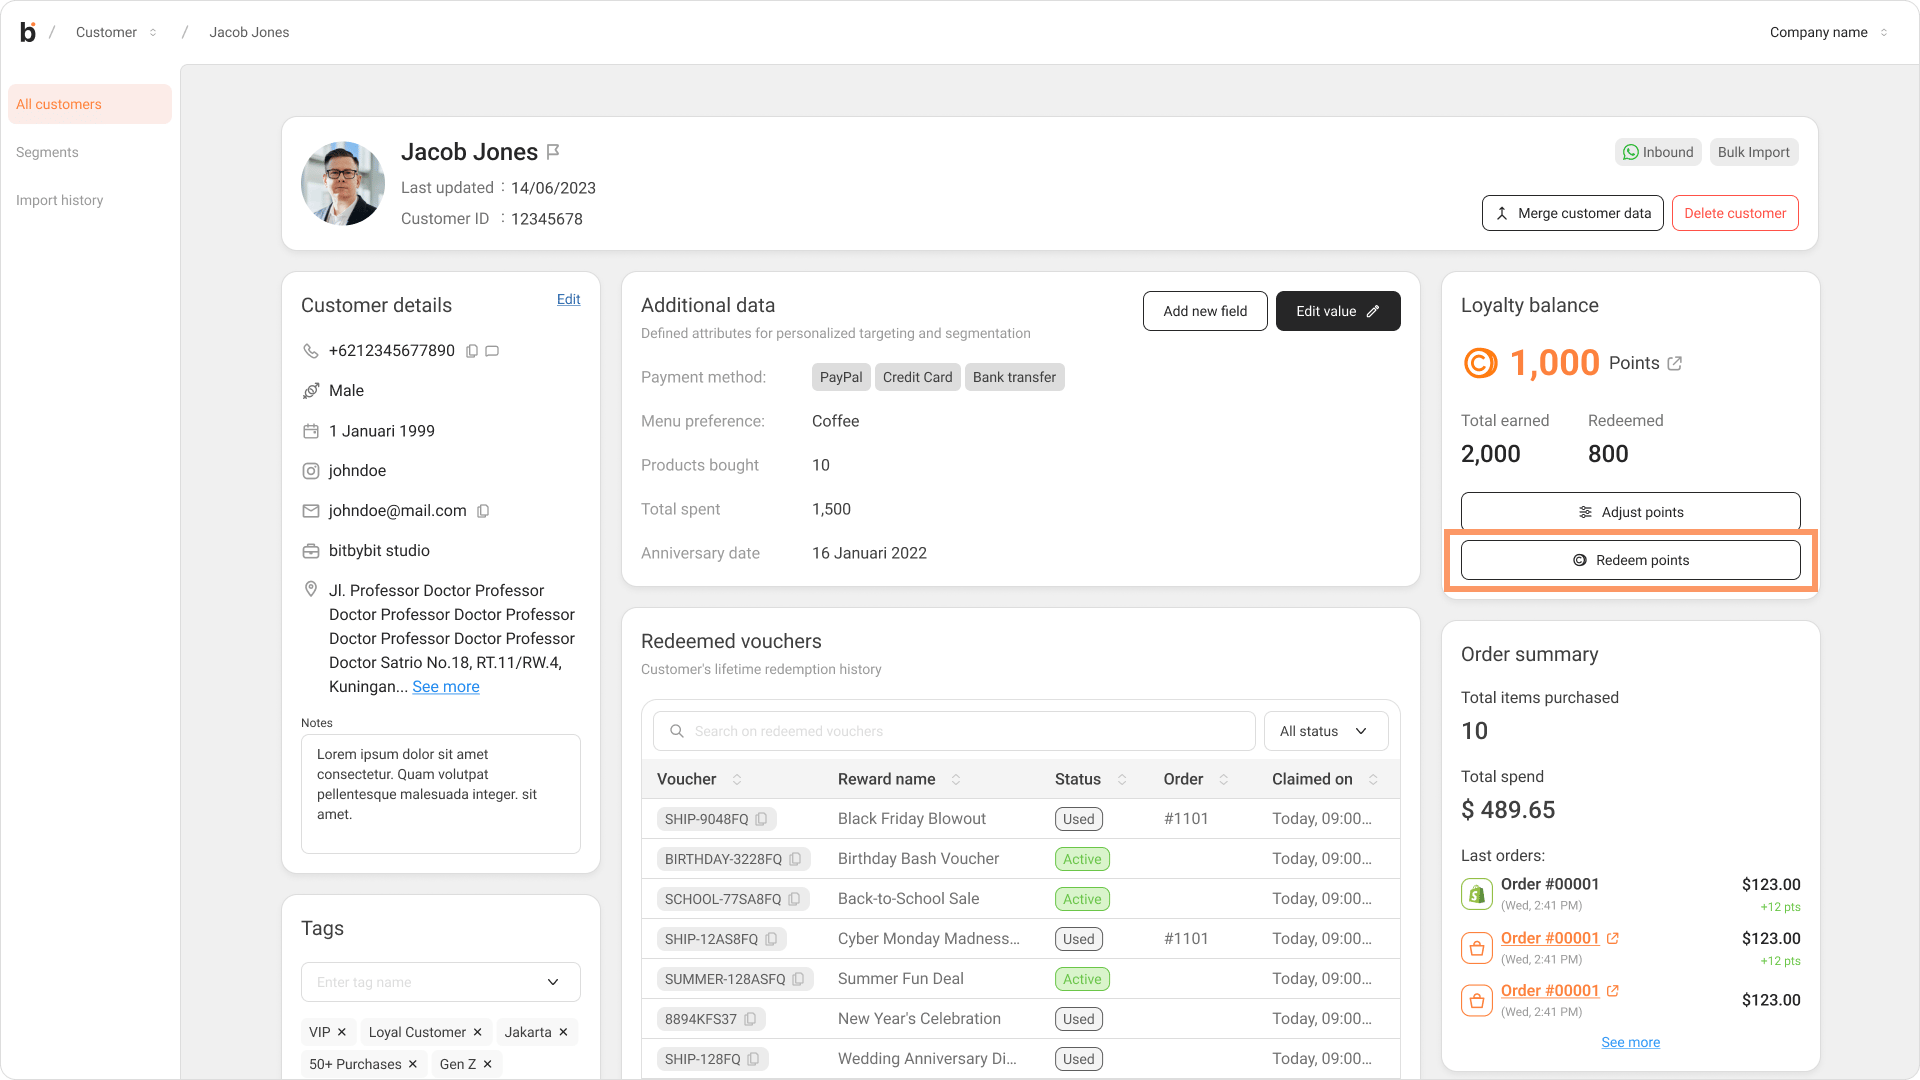Image resolution: width=1920 pixels, height=1080 pixels.
Task: Click the Notes text area
Action: [441, 794]
